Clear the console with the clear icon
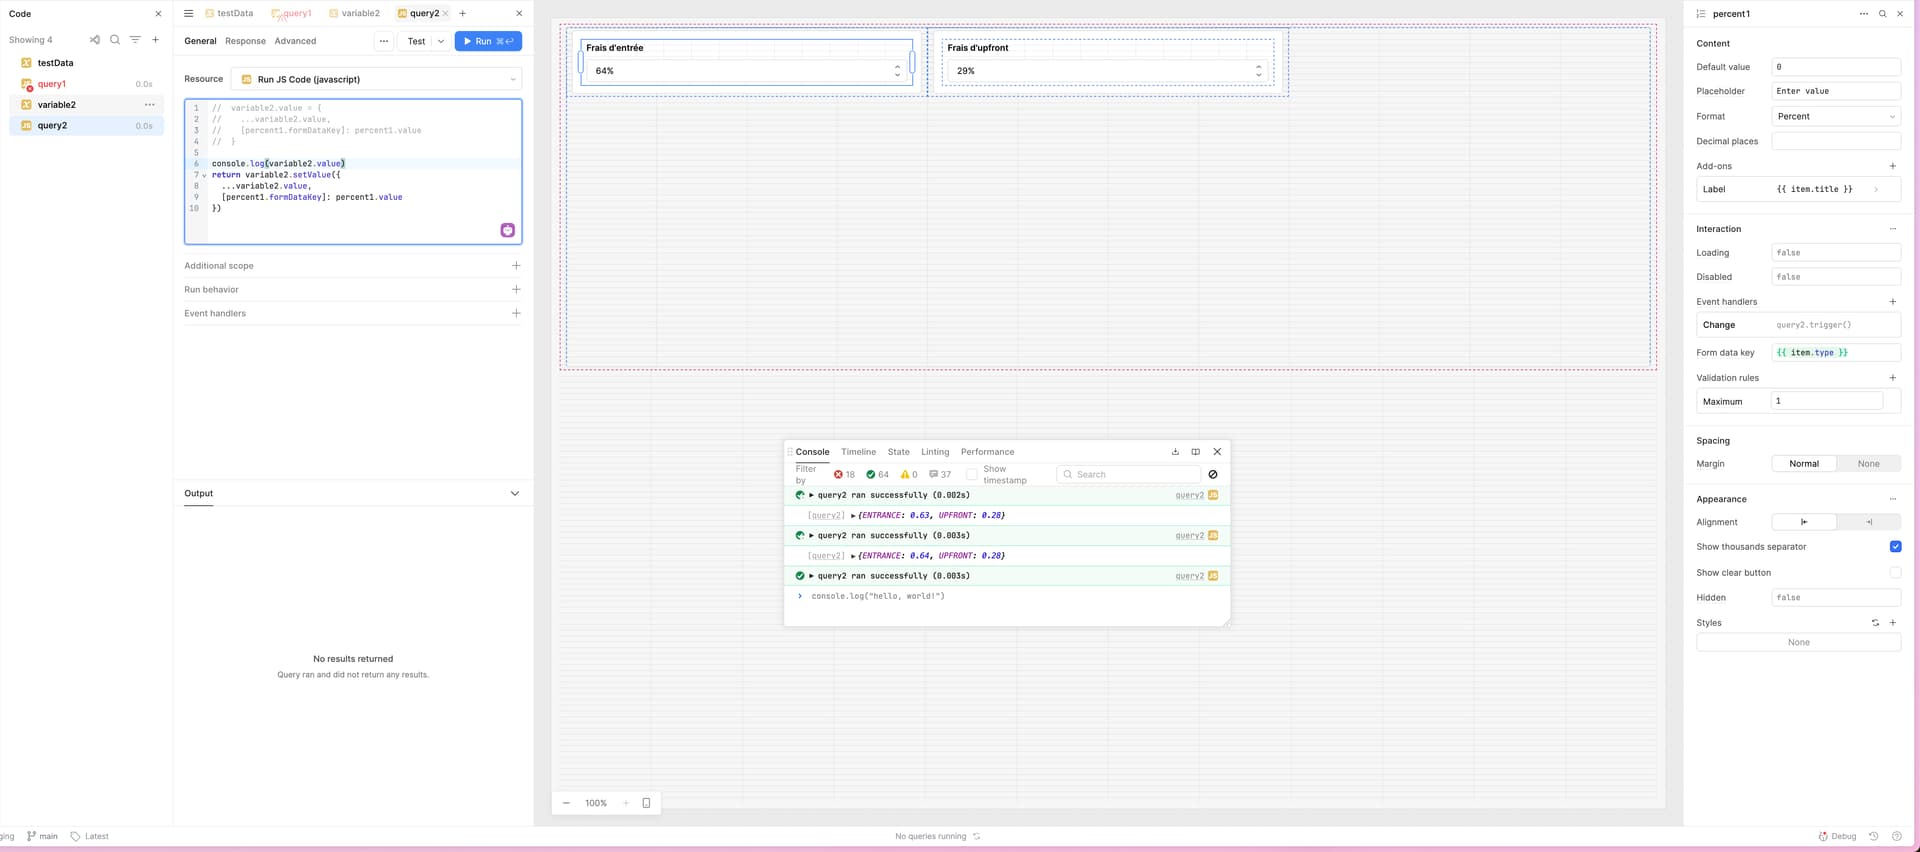The image size is (1920, 852). point(1213,475)
